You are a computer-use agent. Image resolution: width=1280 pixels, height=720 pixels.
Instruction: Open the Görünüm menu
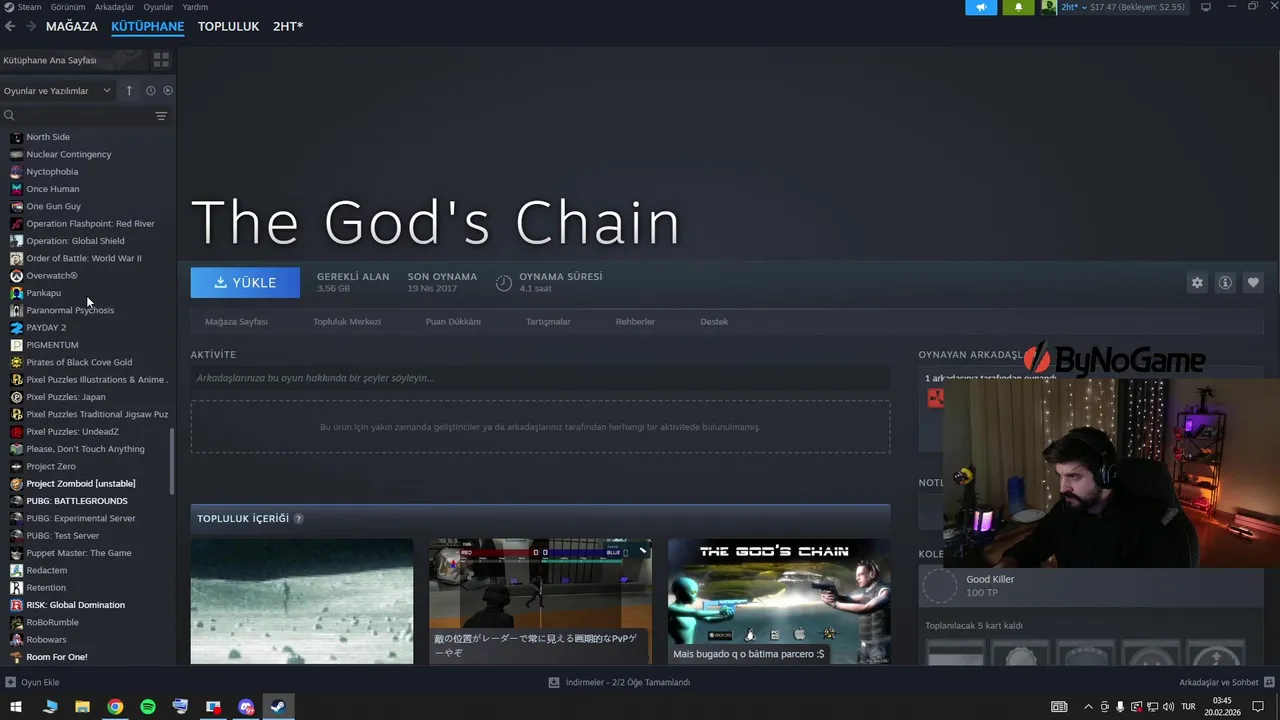click(x=68, y=7)
